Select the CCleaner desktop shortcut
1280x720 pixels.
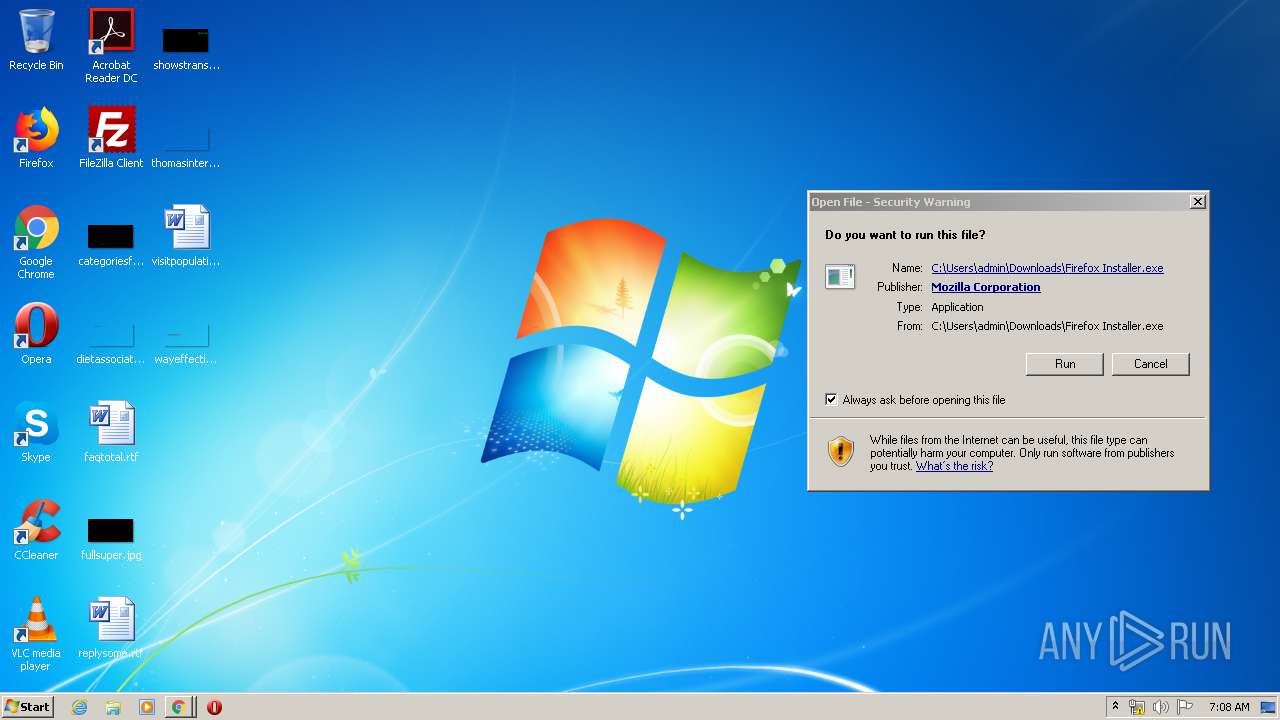coord(36,530)
